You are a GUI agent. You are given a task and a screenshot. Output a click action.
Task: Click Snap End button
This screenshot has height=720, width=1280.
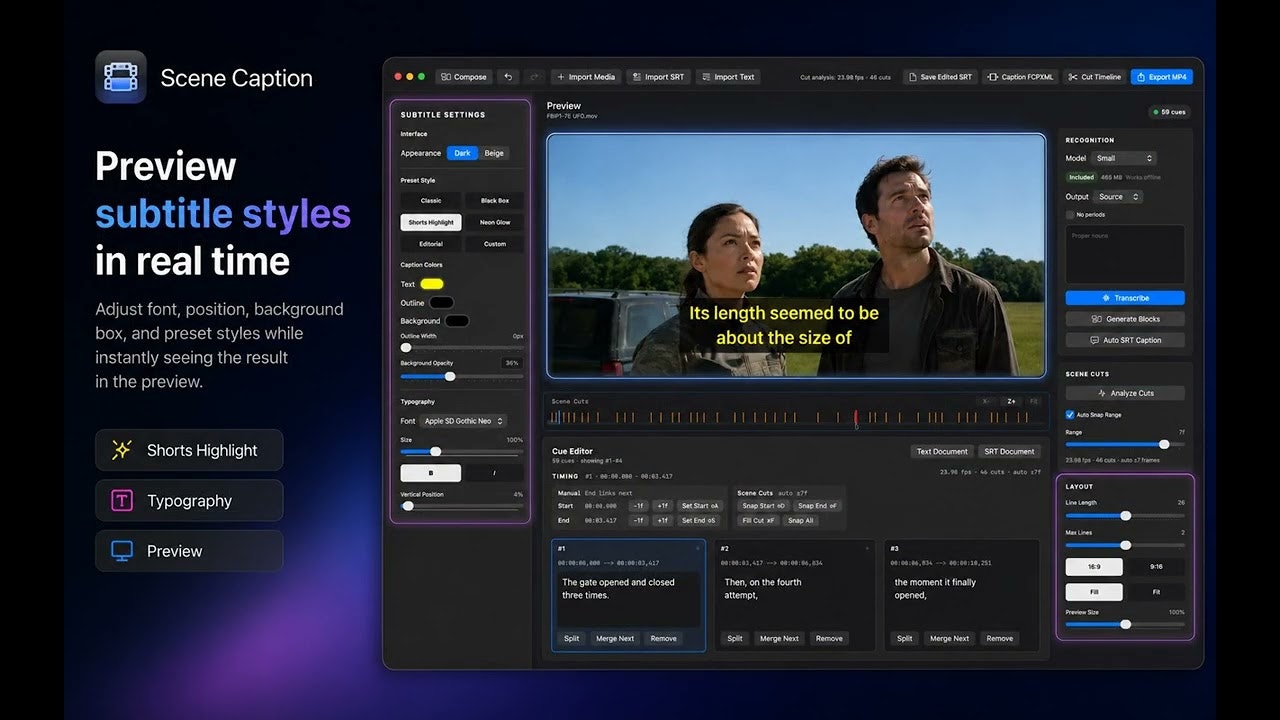[819, 506]
